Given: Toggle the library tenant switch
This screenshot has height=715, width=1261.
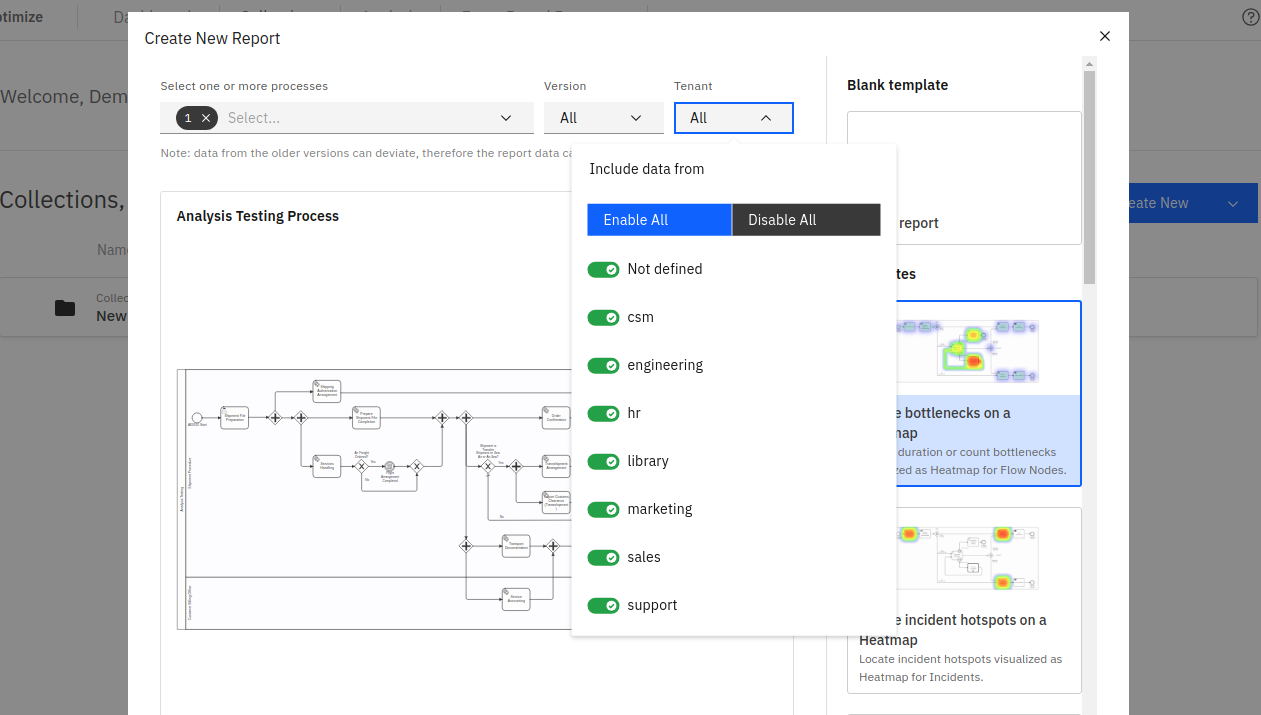Looking at the screenshot, I should (x=603, y=462).
